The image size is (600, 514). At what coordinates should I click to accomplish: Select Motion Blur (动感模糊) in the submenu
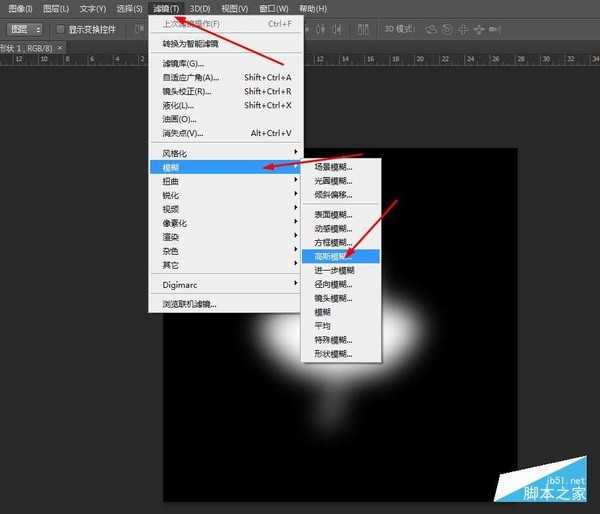[334, 228]
